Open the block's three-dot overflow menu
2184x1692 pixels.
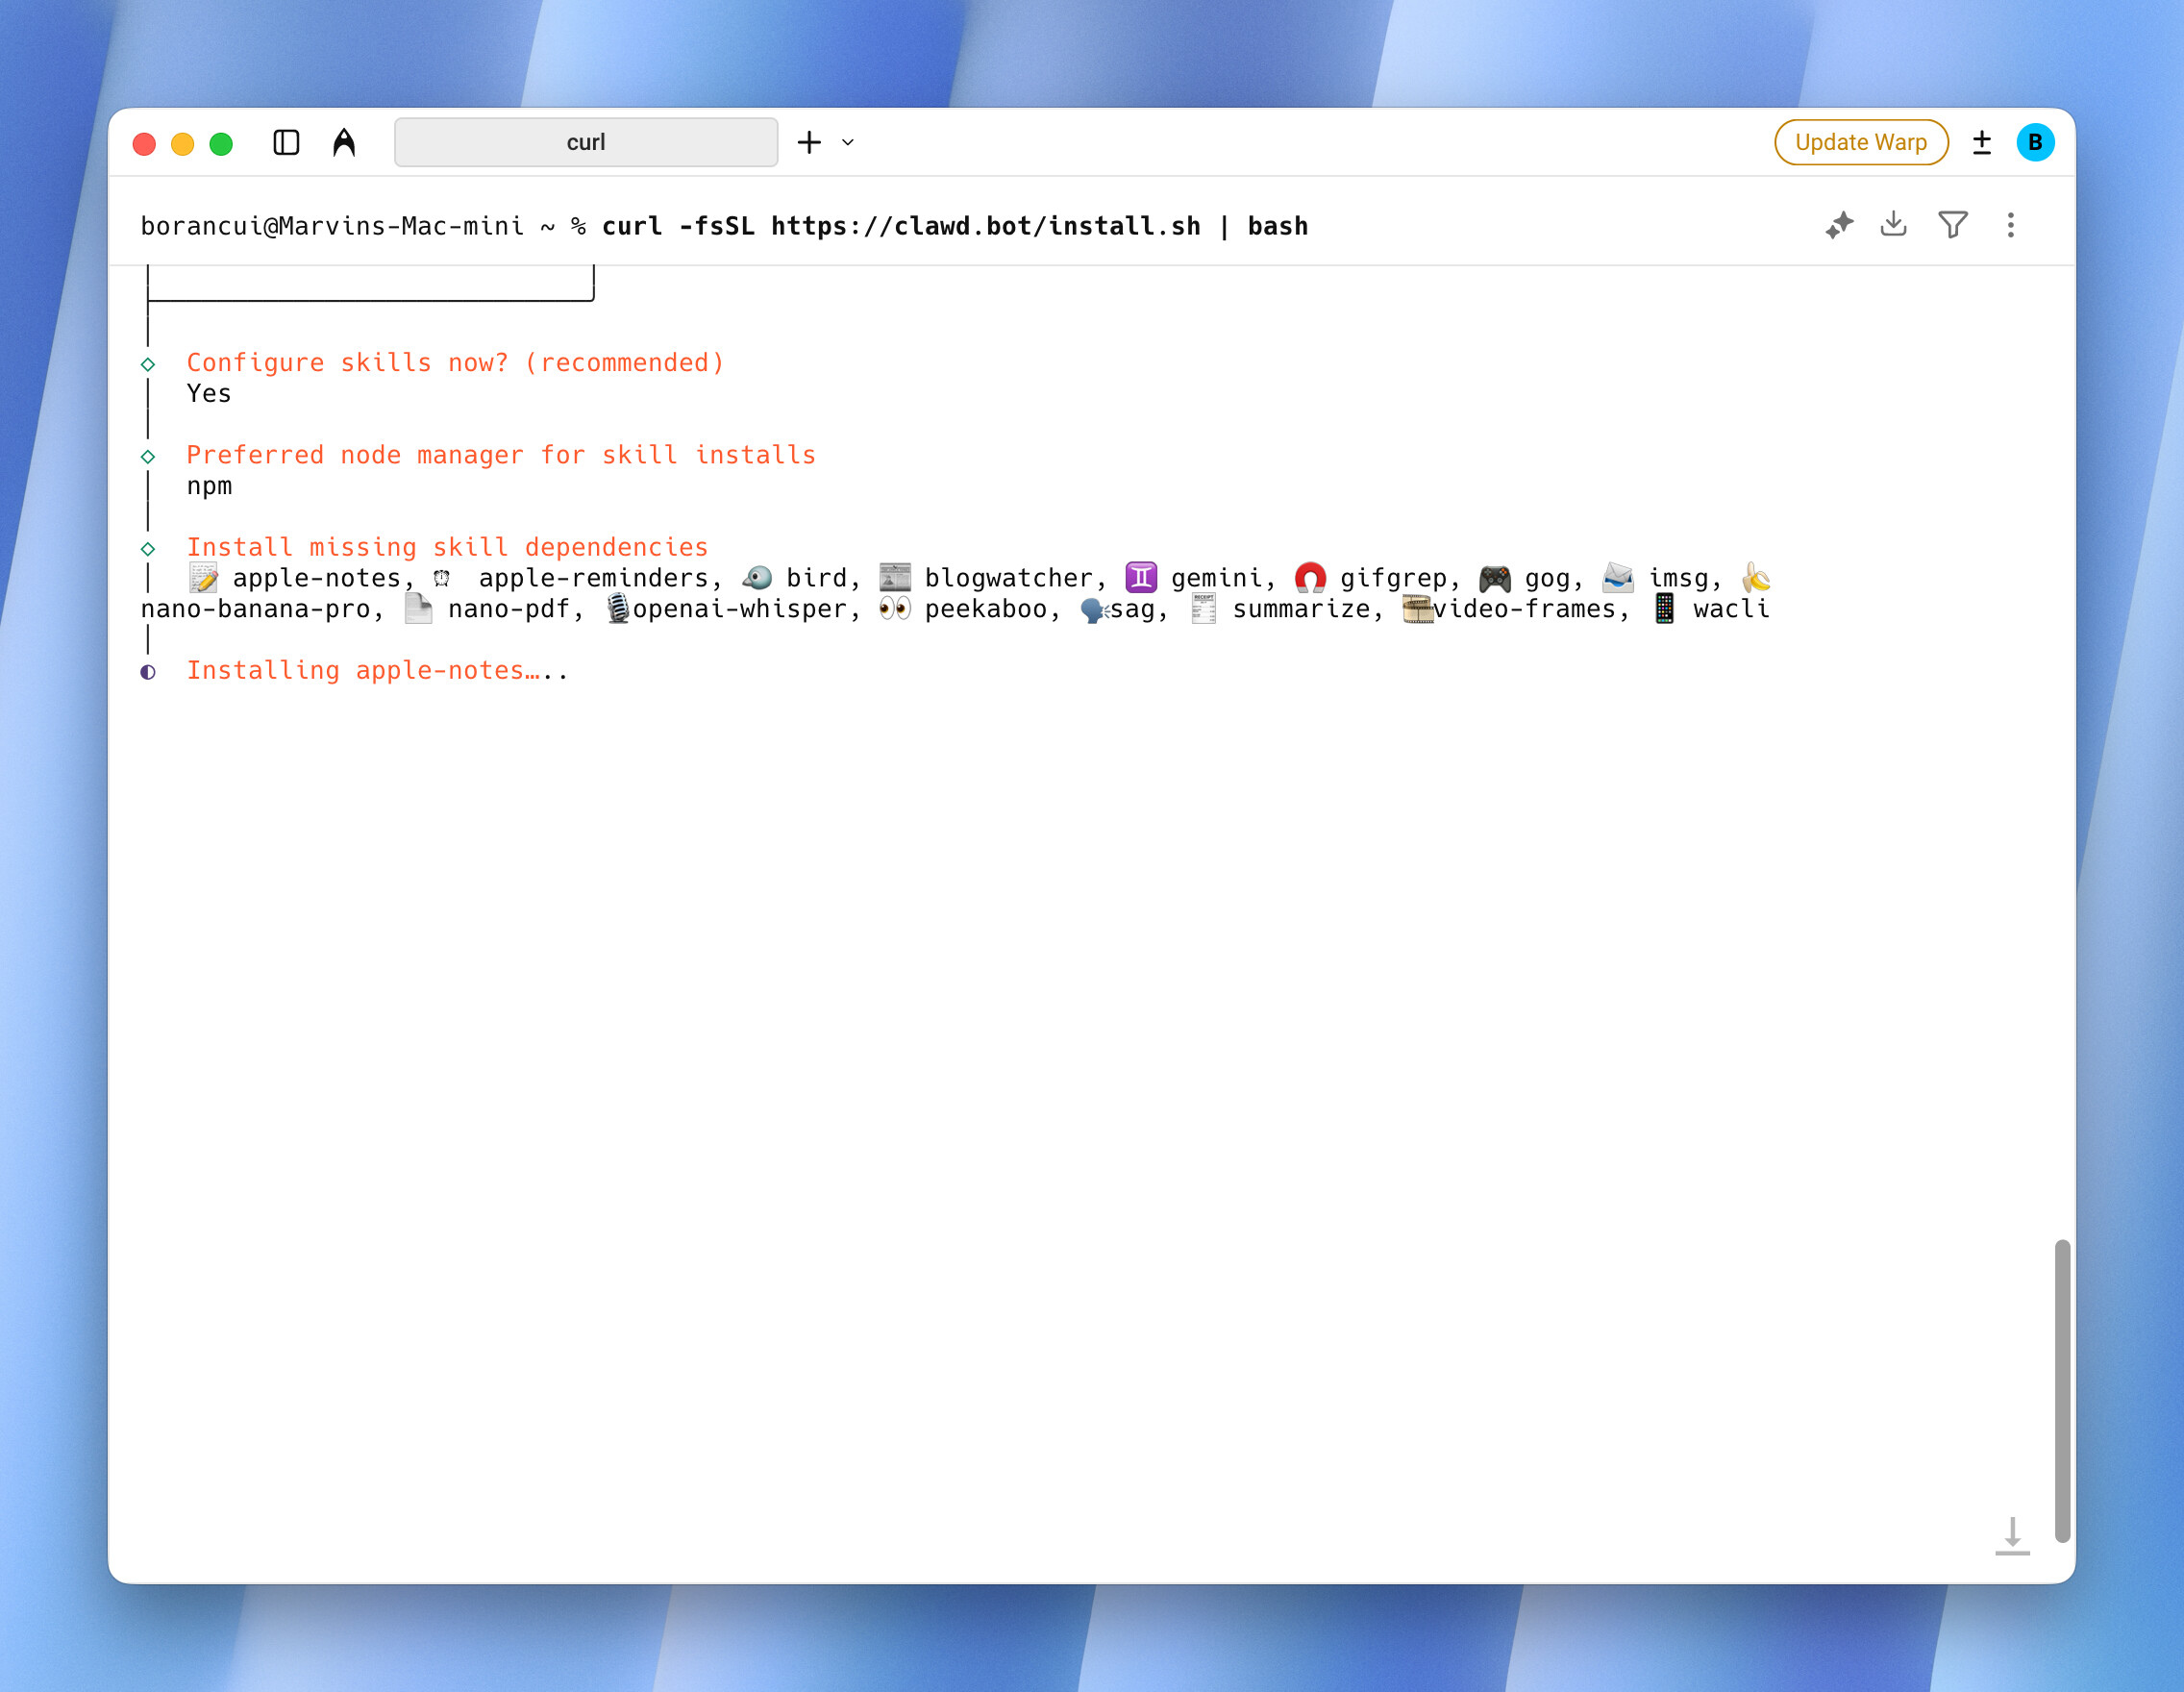(2010, 225)
